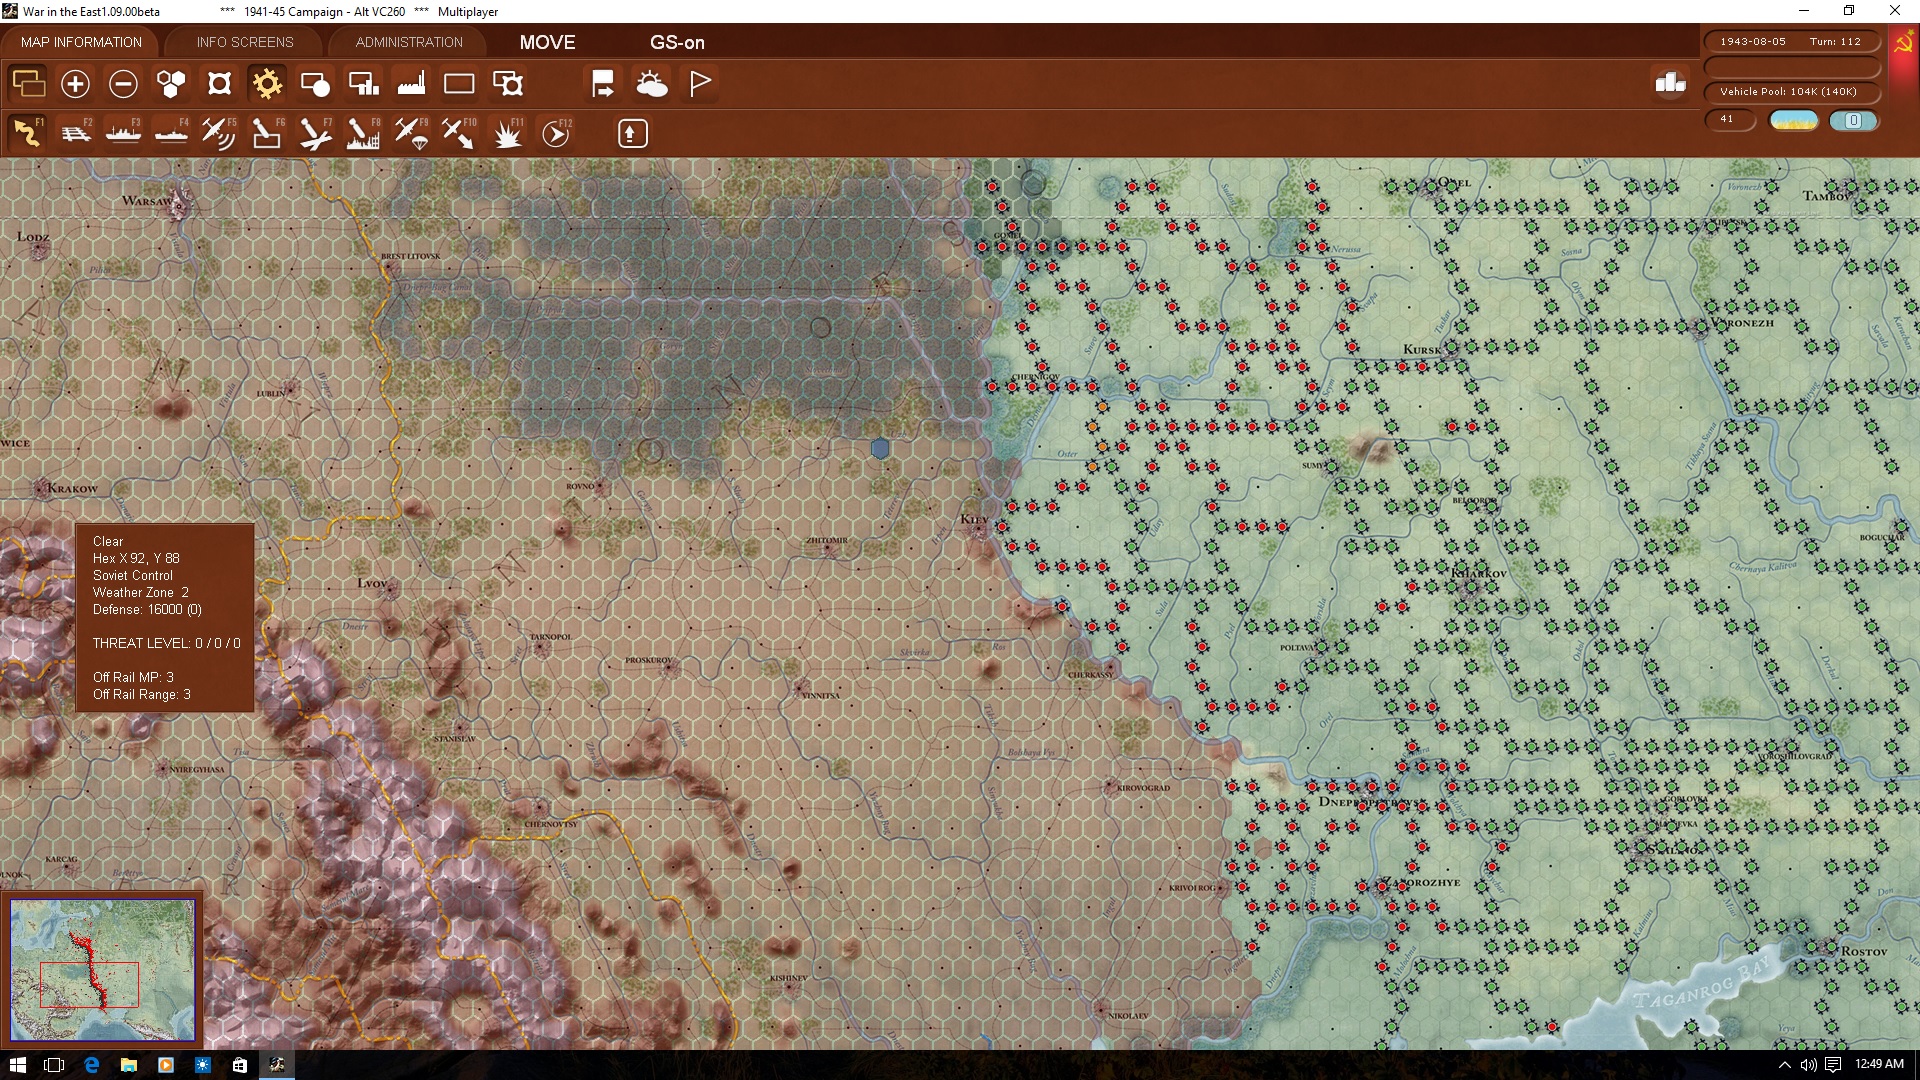Image resolution: width=1920 pixels, height=1080 pixels.
Task: Open the Microsoft Store taskbar icon
Action: (240, 1065)
